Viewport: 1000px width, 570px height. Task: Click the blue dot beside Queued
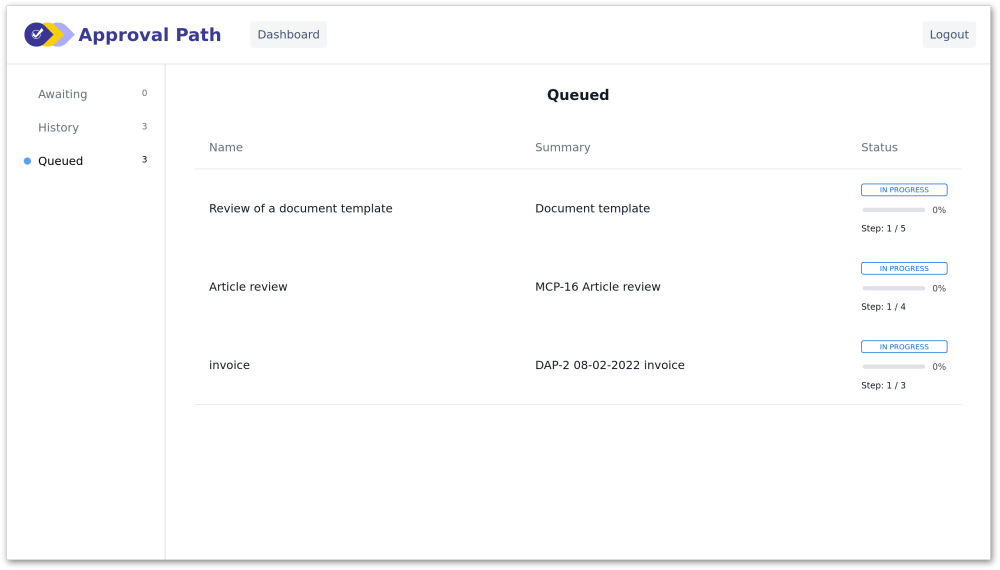coord(27,161)
